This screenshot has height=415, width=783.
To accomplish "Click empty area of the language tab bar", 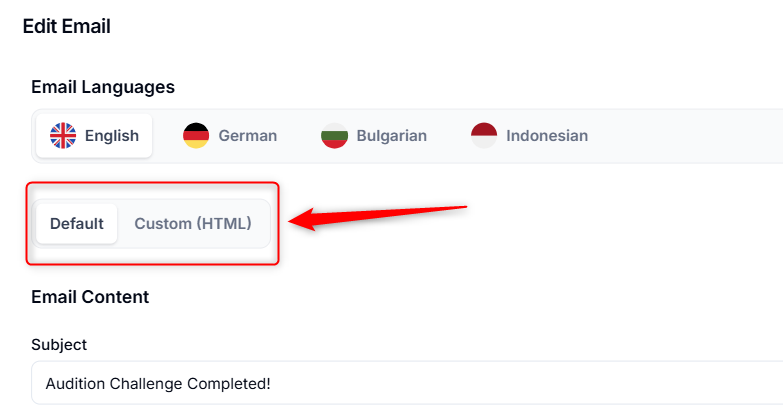I will tap(690, 135).
